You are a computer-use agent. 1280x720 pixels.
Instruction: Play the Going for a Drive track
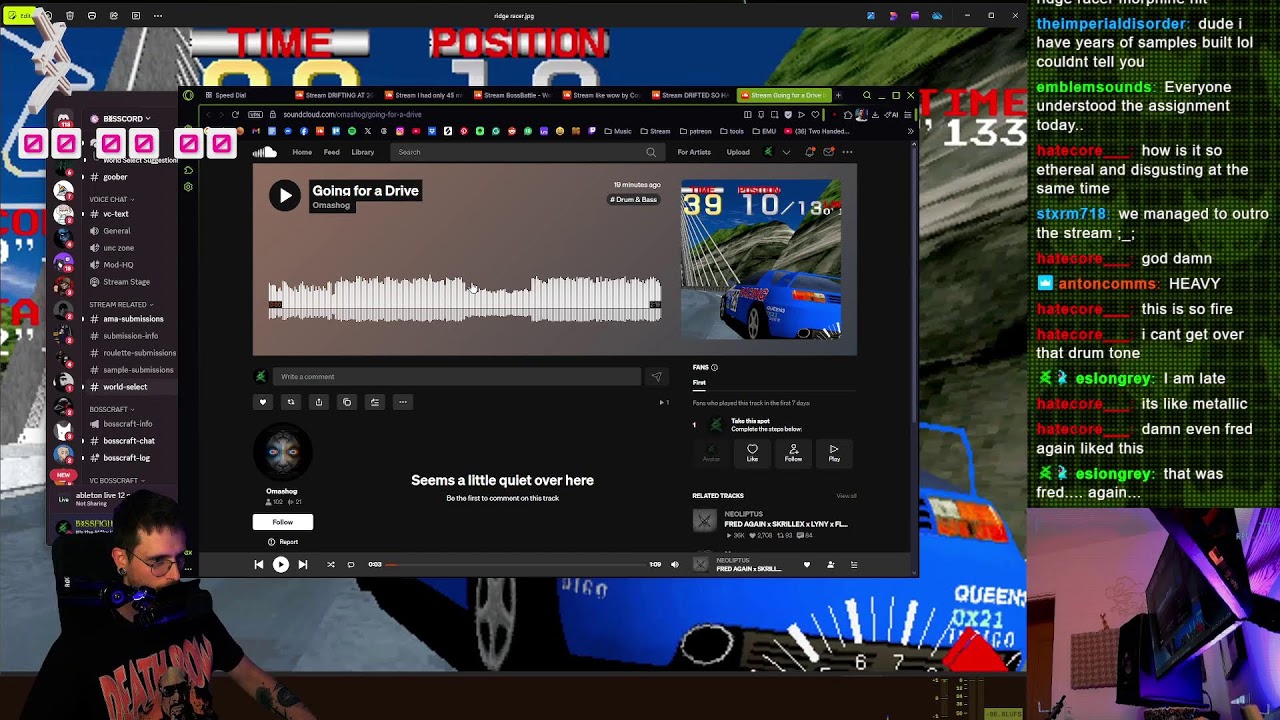tap(285, 196)
